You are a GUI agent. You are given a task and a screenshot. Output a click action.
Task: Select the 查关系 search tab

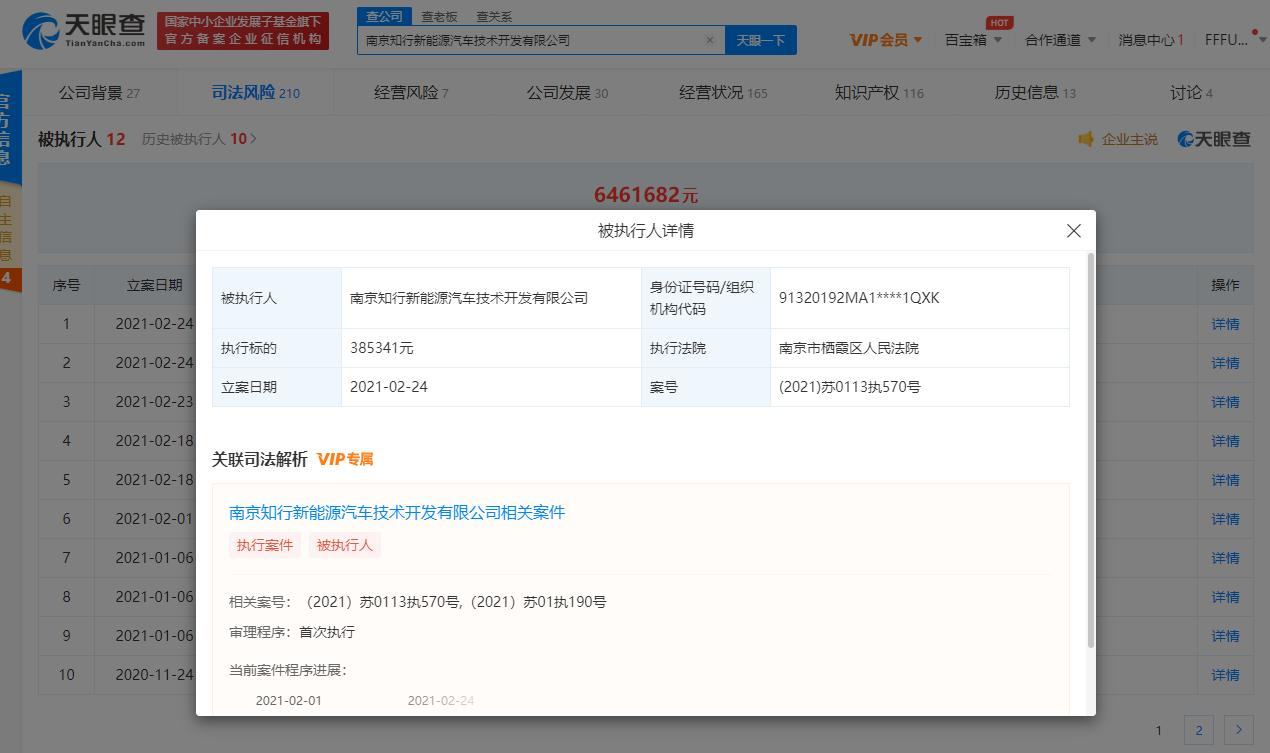(x=494, y=16)
